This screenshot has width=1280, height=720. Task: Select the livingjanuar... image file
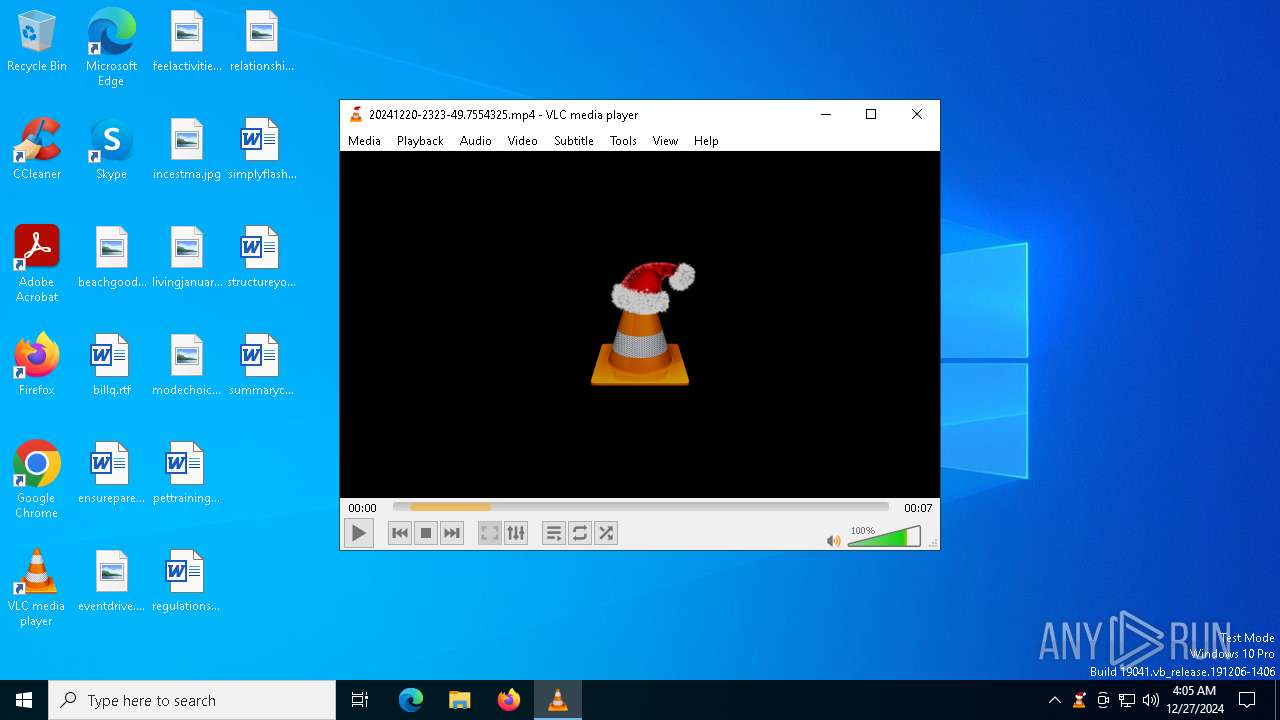[x=186, y=257]
